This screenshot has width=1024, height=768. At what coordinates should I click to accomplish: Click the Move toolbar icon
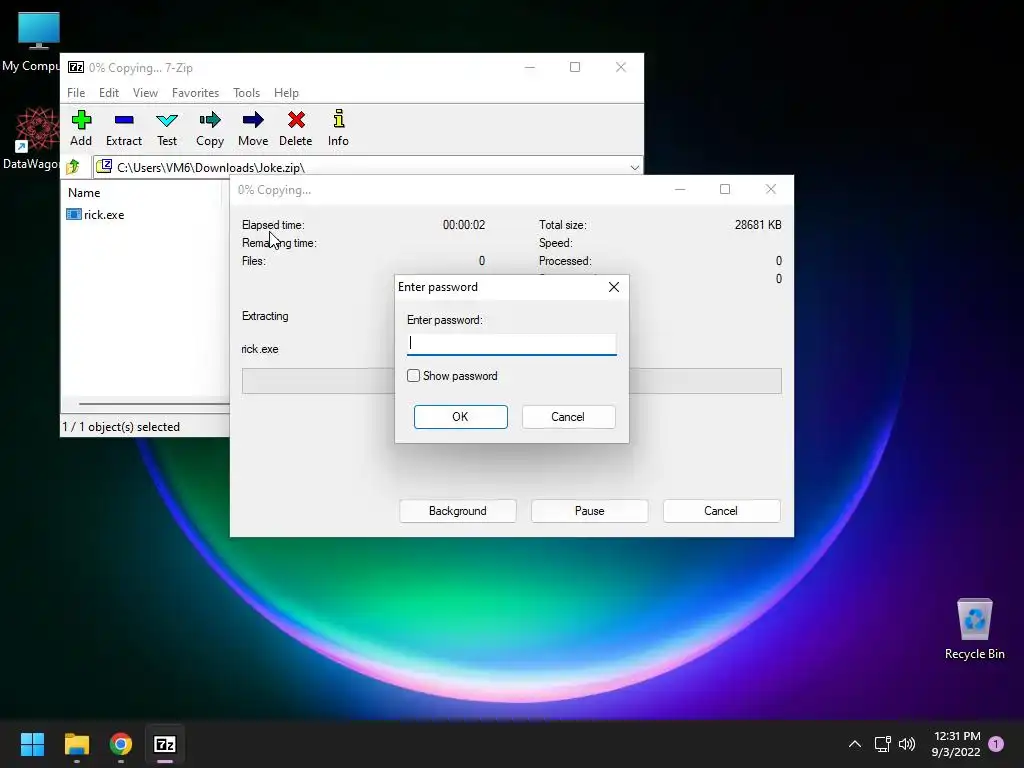coord(253,128)
